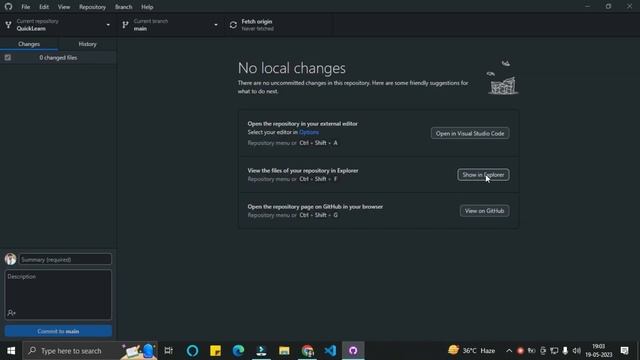This screenshot has height=360, width=640.
Task: Click the GitHub logo icon in title bar
Action: pos(8,7)
